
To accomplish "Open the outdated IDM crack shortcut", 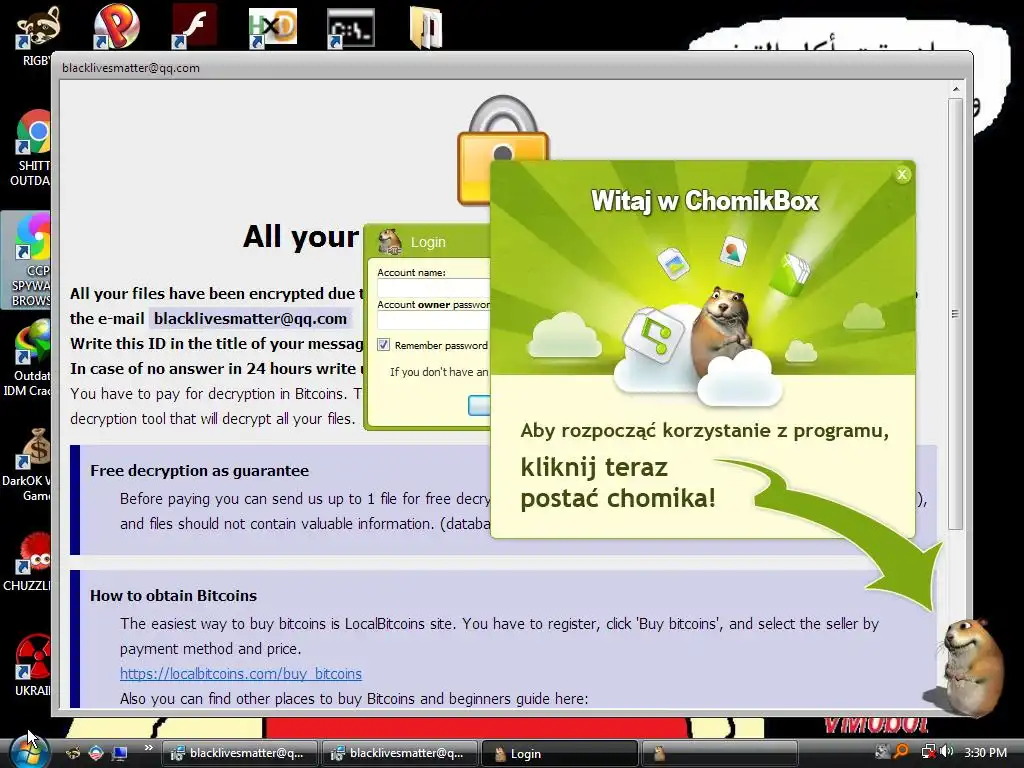I will click(29, 358).
